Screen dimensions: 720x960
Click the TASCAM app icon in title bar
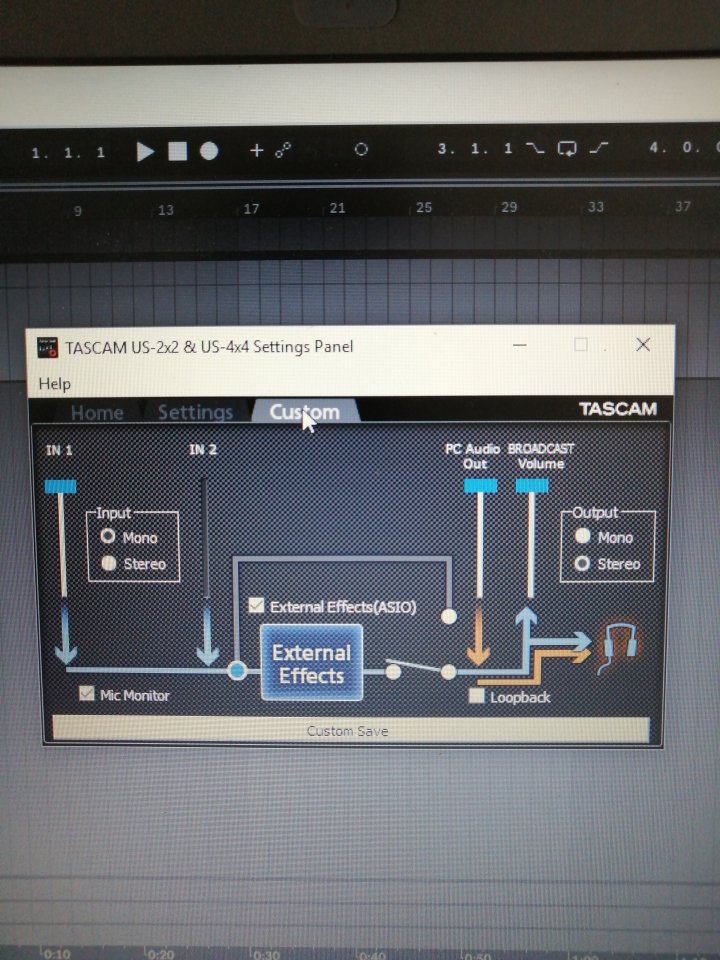tap(47, 347)
